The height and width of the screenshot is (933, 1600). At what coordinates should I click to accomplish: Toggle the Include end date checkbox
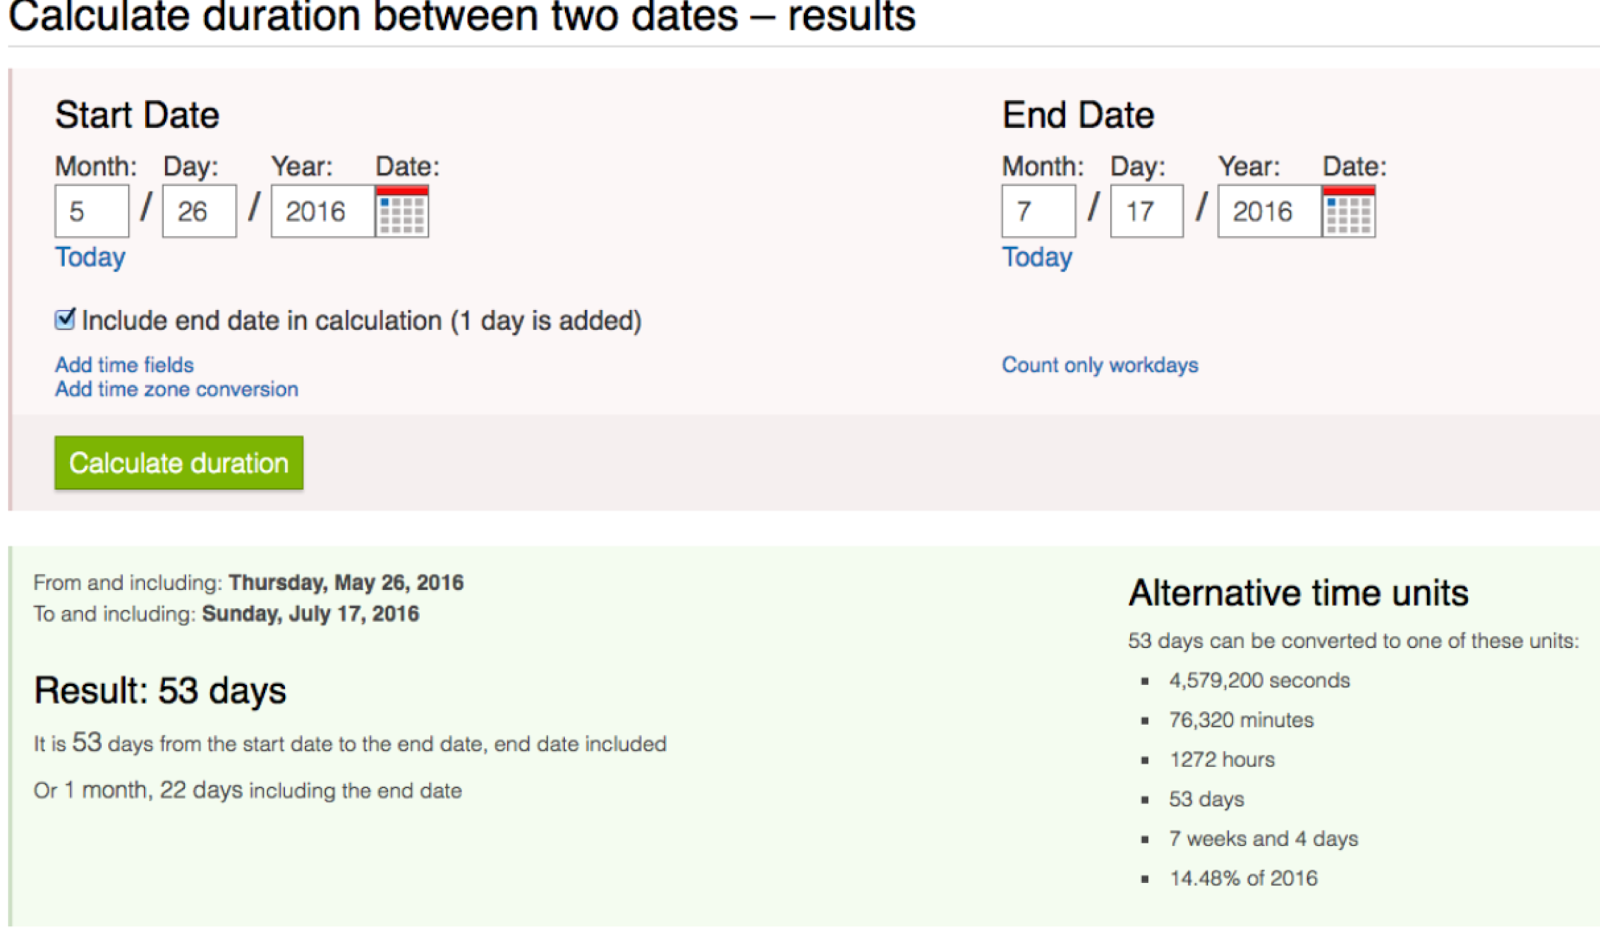(x=65, y=320)
